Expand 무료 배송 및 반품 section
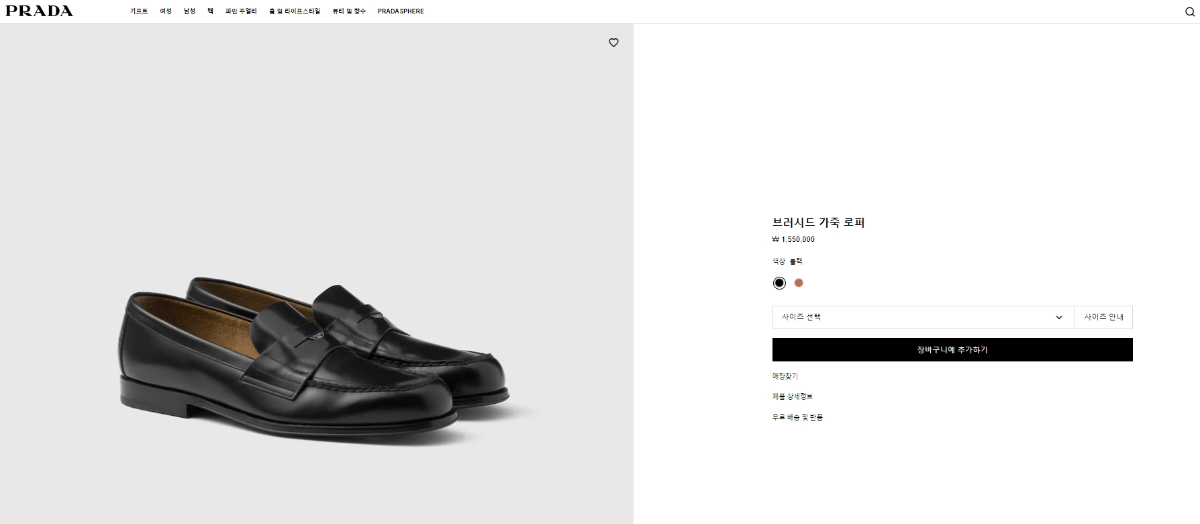This screenshot has height=524, width=1200. 797,417
